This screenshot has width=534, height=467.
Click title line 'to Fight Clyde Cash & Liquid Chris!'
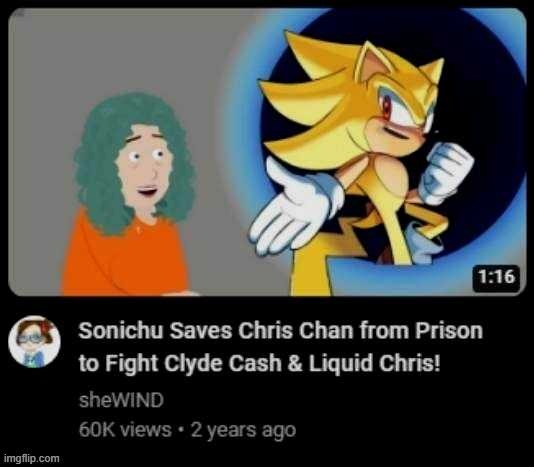coord(260,363)
